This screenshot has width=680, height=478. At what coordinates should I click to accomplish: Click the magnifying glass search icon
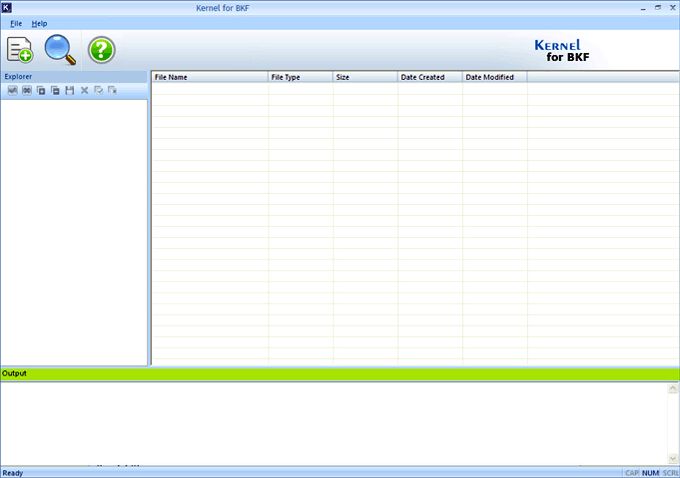60,50
